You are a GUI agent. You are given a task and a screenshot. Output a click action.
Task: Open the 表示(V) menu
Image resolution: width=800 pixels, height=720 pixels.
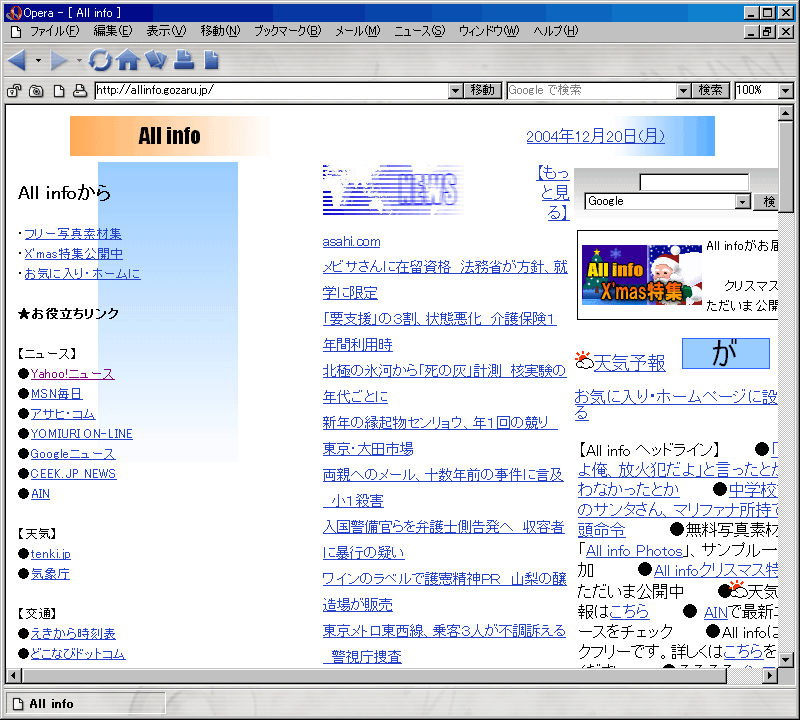click(x=166, y=31)
